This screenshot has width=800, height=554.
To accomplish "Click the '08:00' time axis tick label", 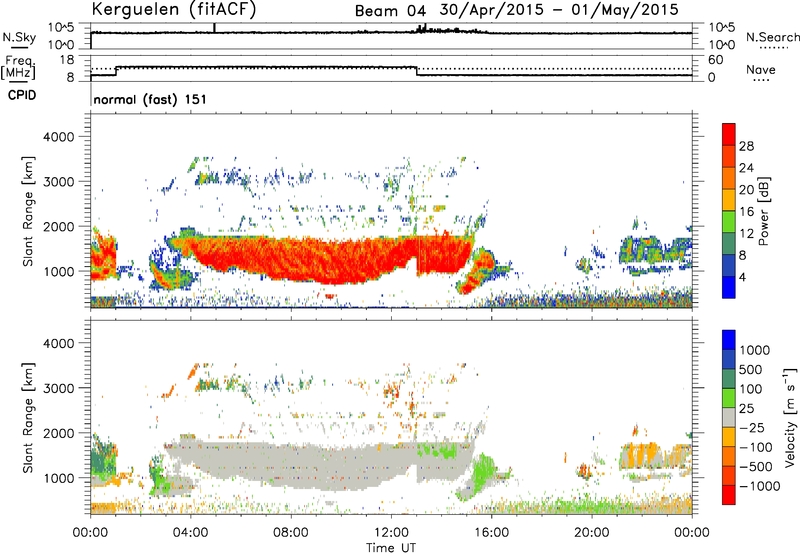I will (291, 533).
